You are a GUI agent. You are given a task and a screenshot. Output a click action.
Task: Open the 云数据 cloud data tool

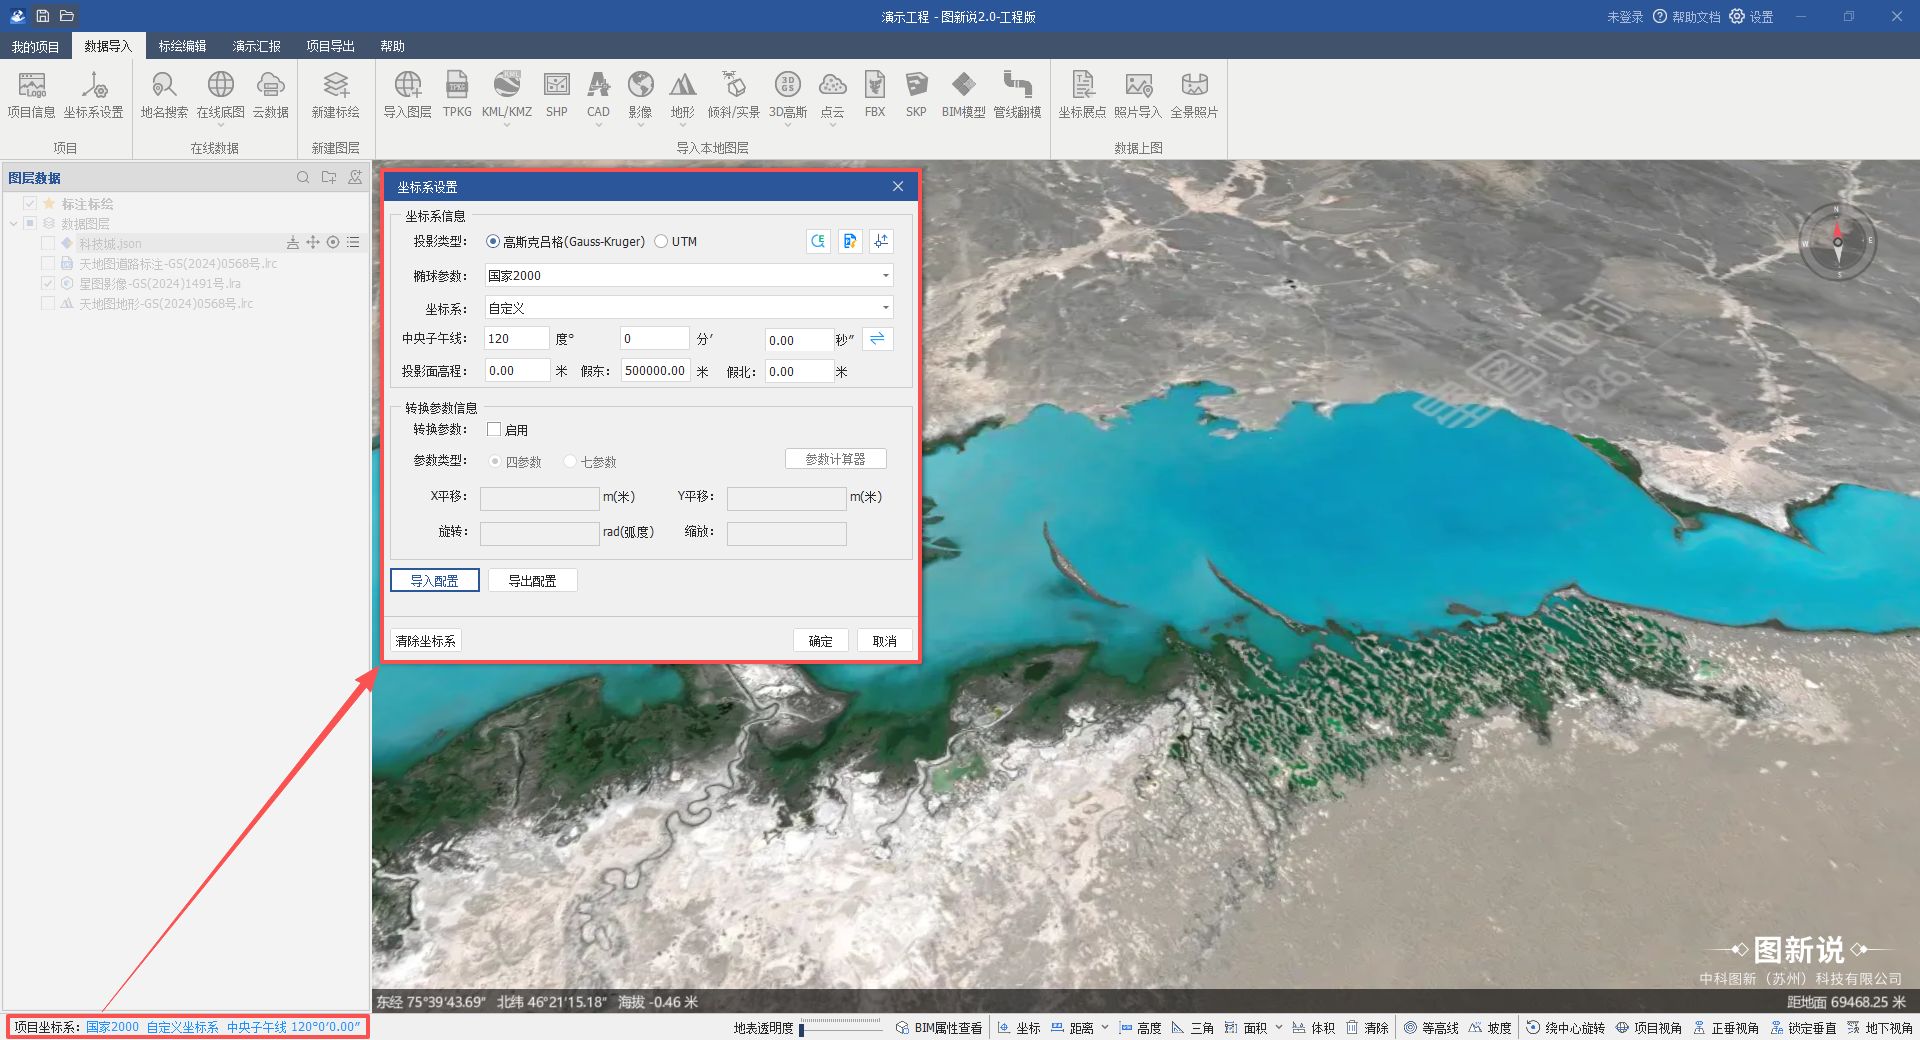tap(270, 96)
